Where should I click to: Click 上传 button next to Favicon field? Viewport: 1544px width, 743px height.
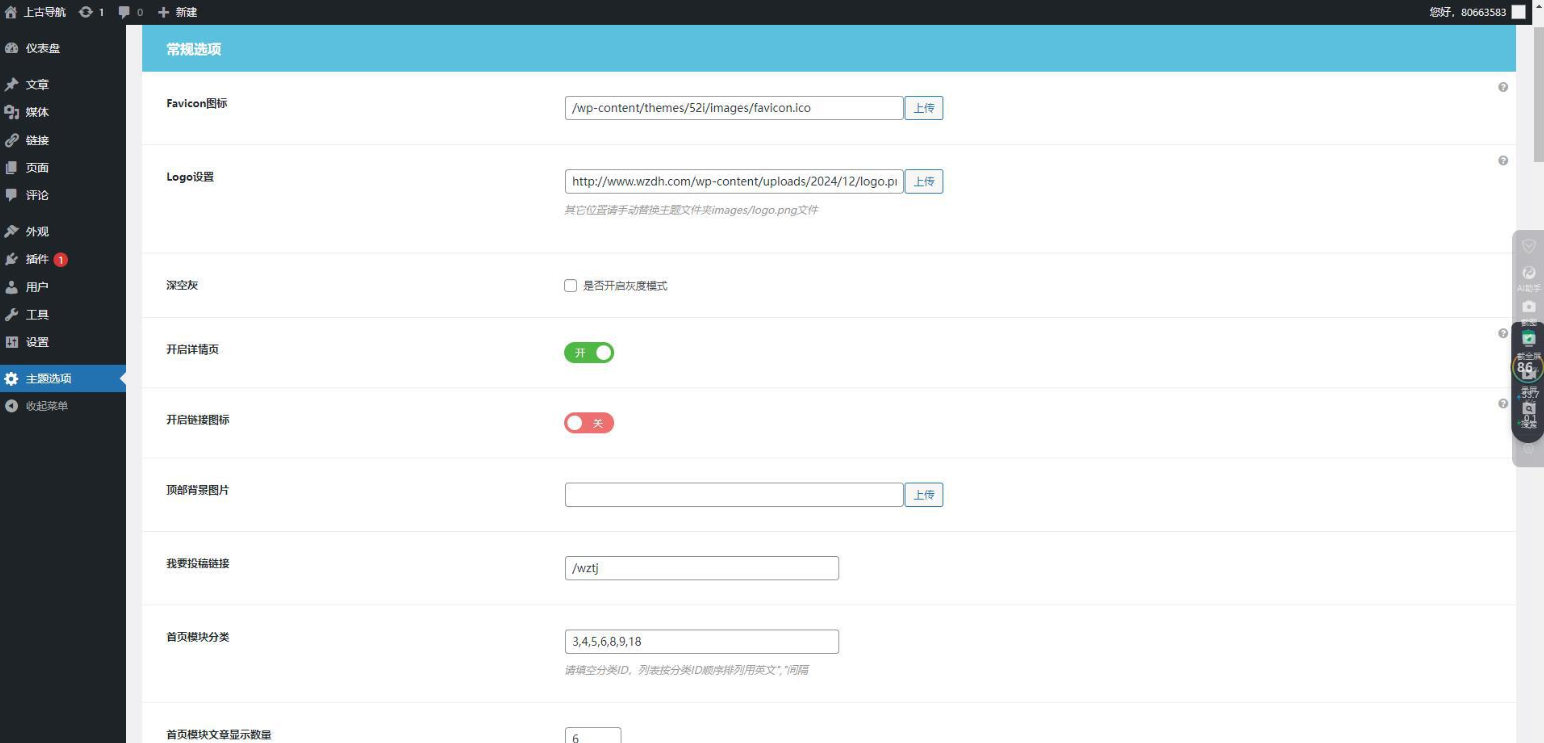[x=923, y=108]
